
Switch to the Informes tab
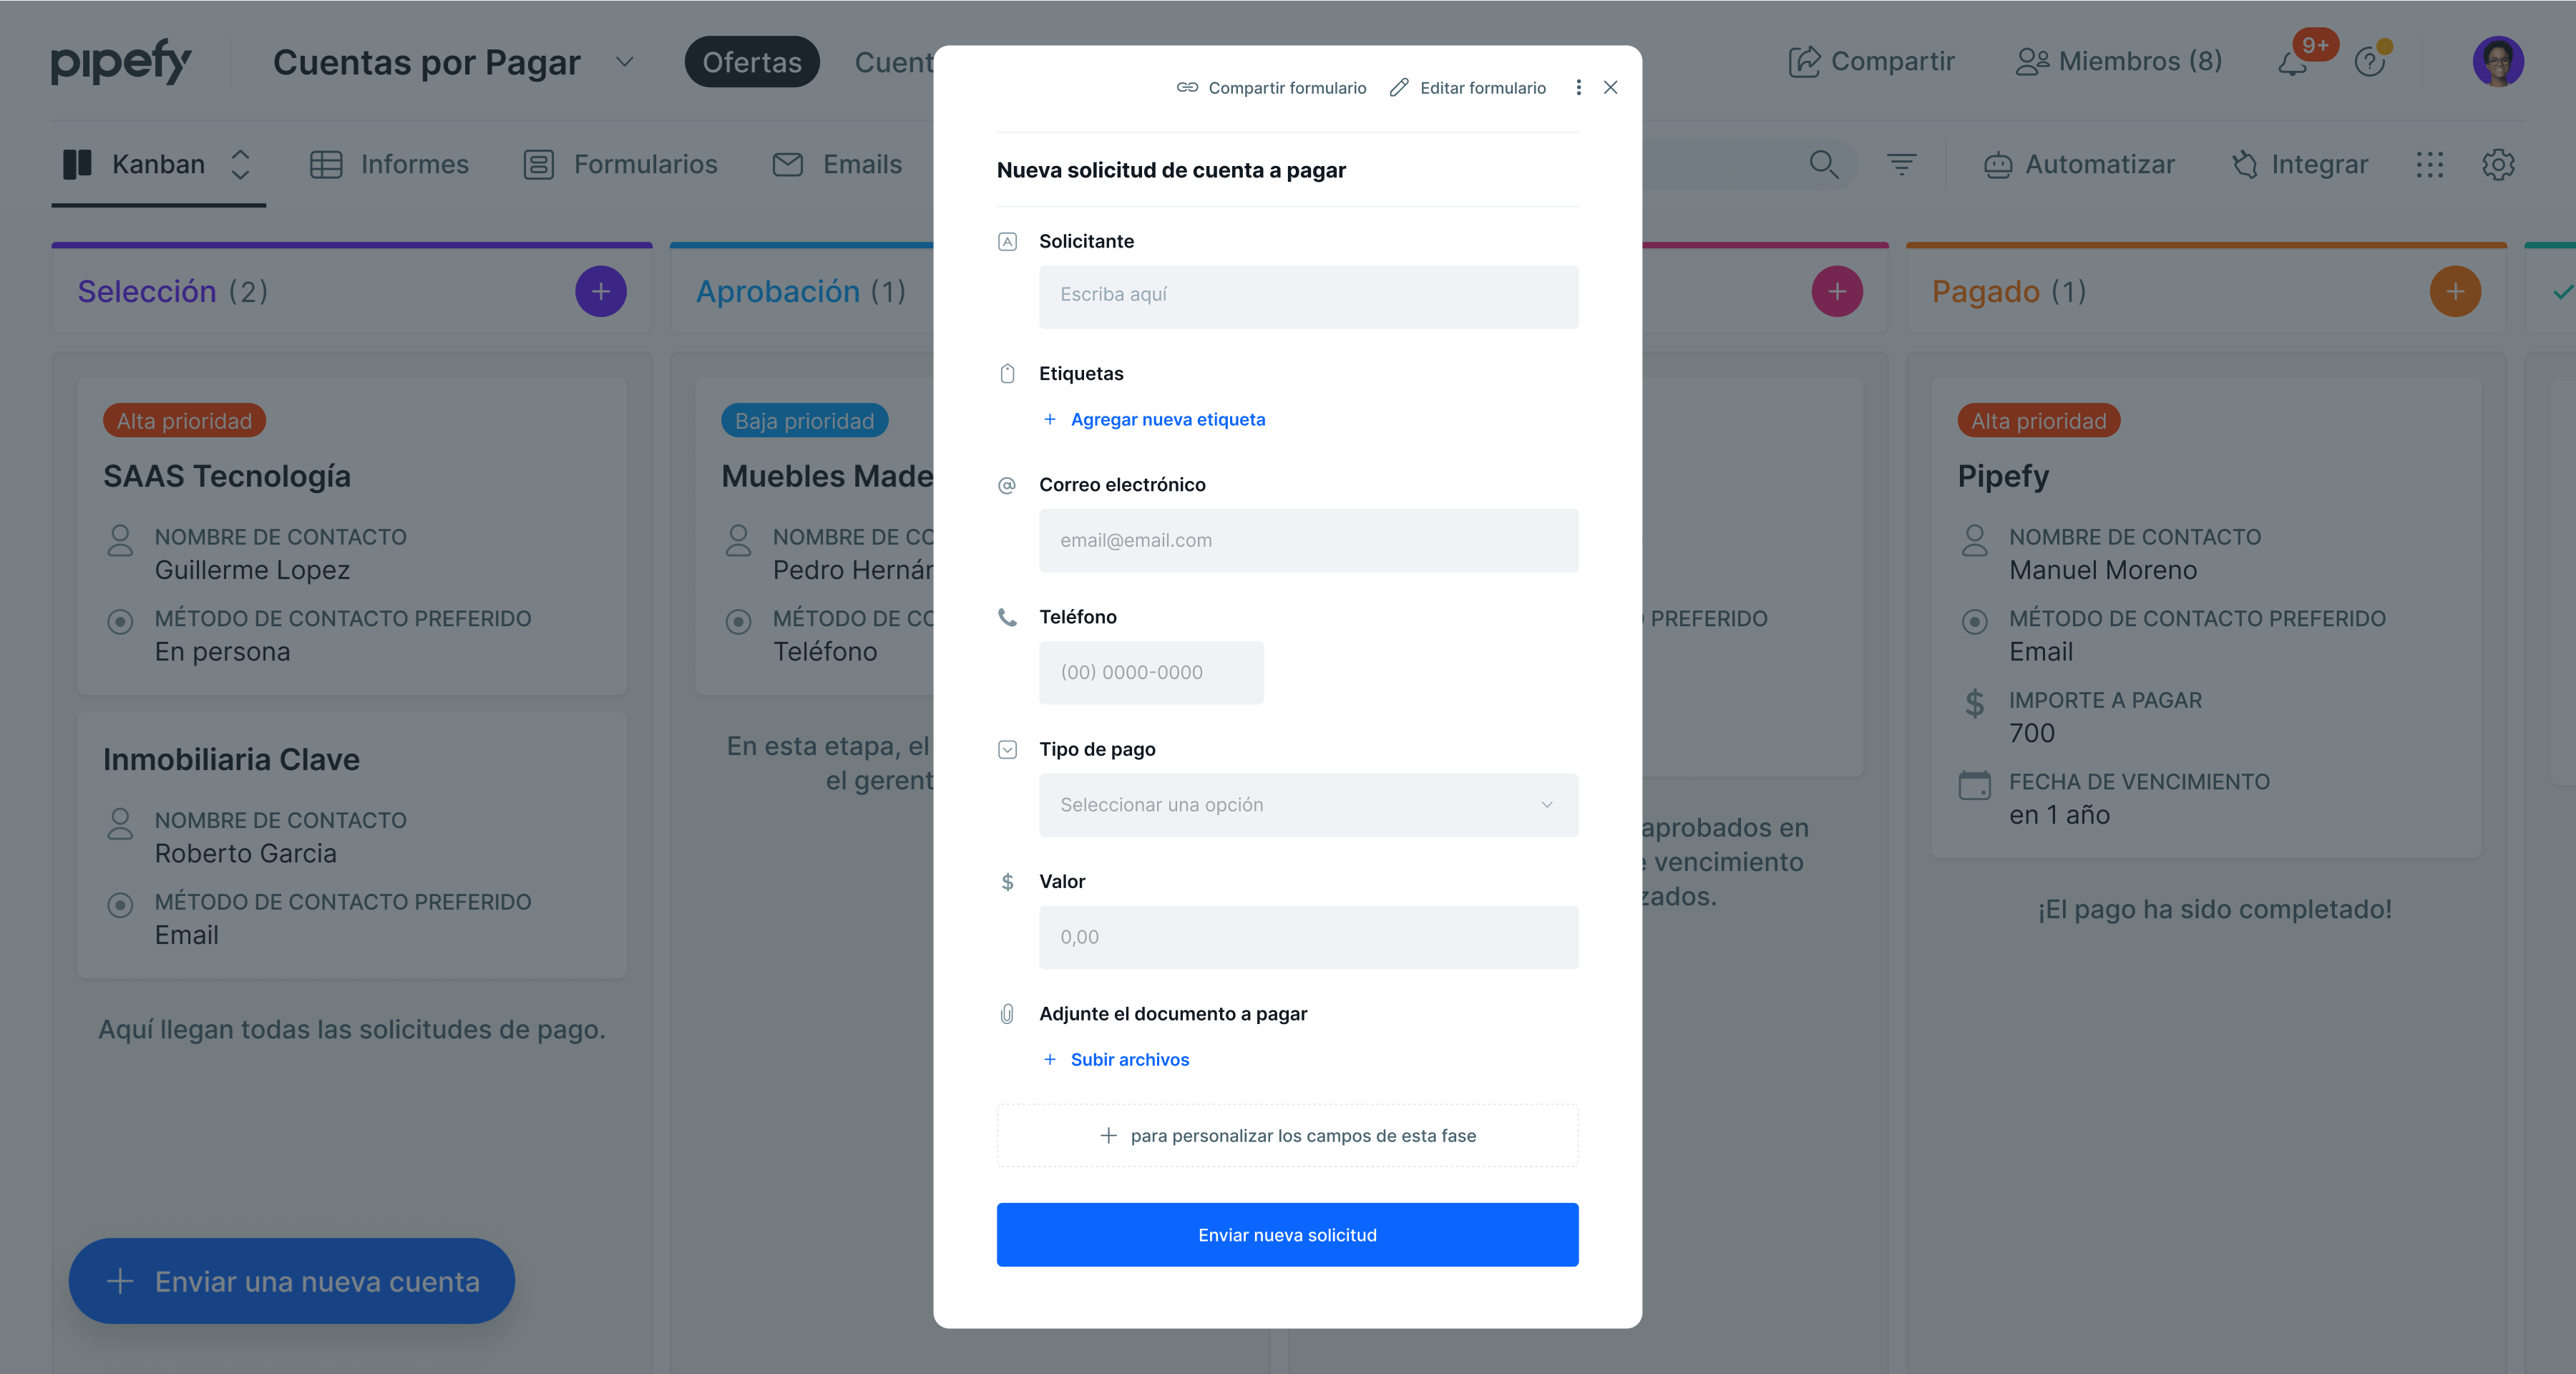coord(389,165)
